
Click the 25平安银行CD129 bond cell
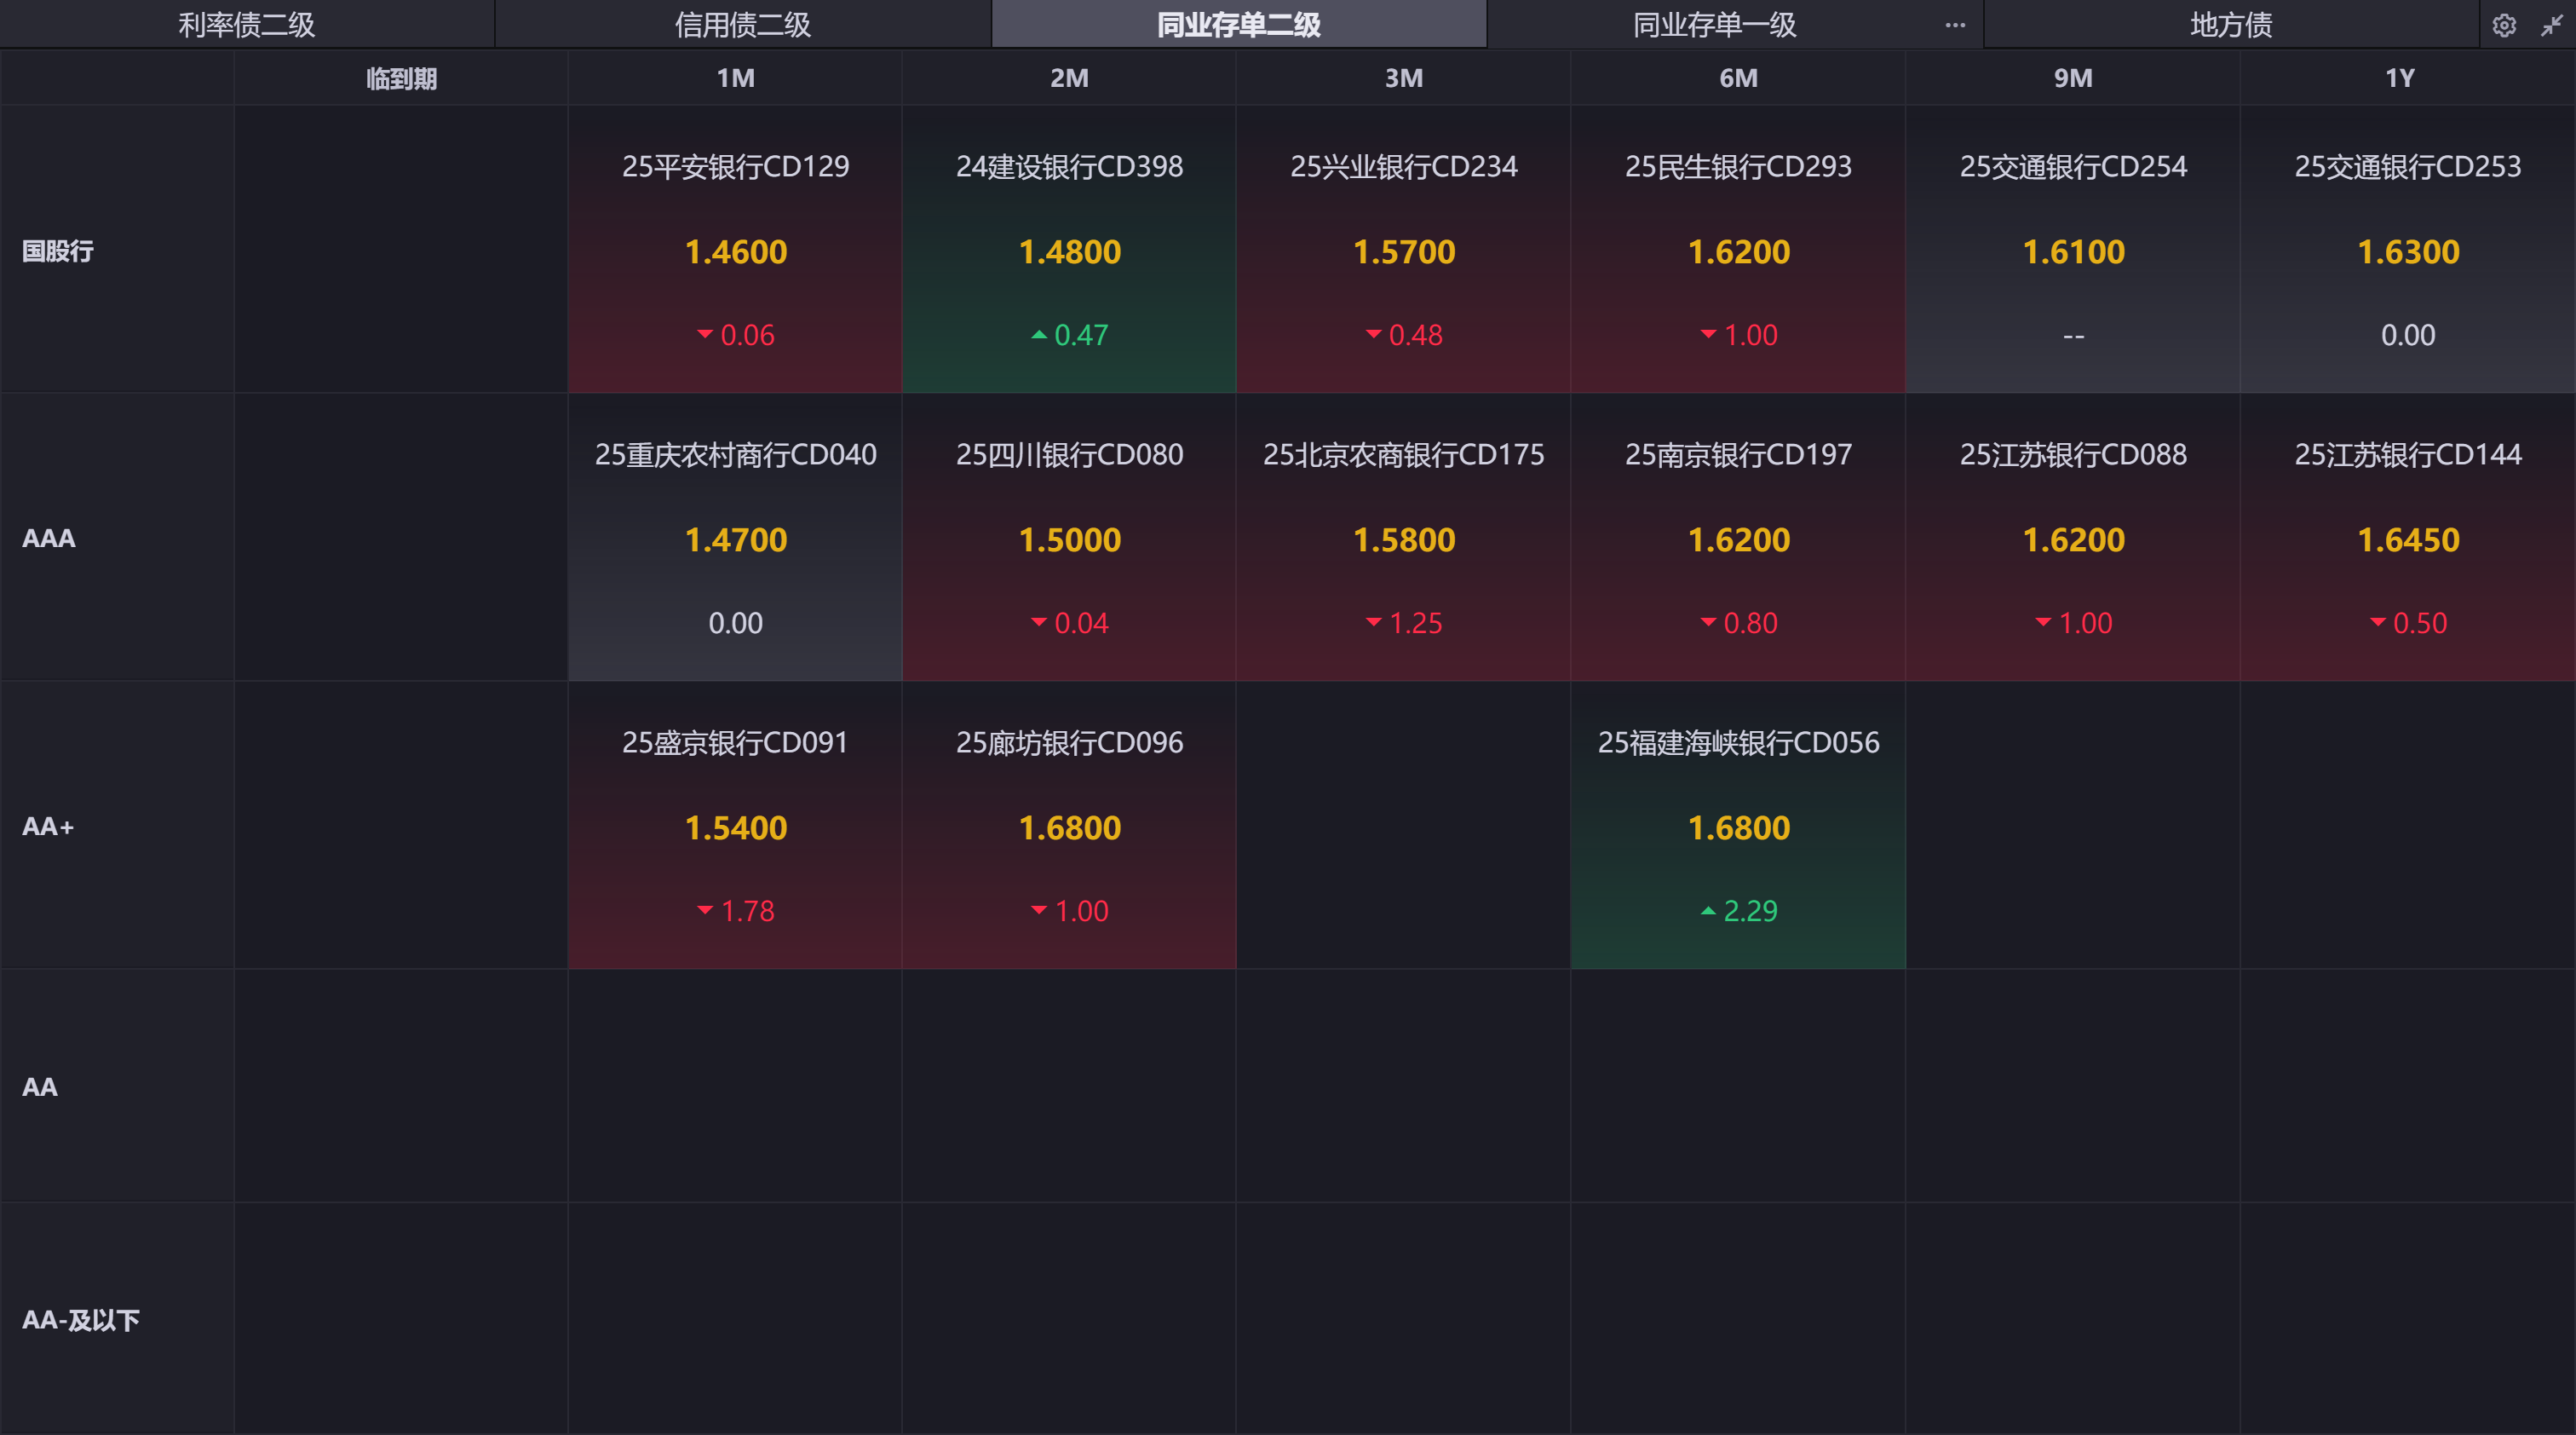coord(735,250)
